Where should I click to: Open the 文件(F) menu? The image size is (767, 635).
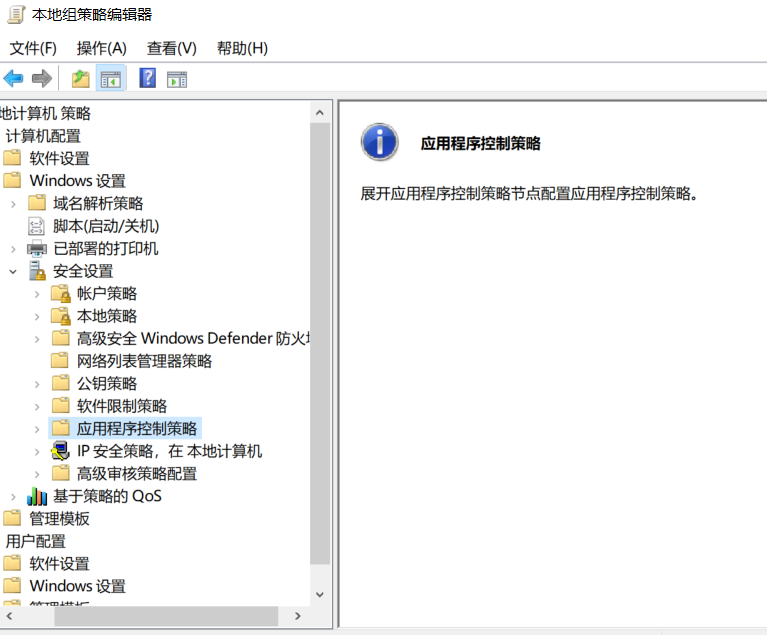click(33, 48)
